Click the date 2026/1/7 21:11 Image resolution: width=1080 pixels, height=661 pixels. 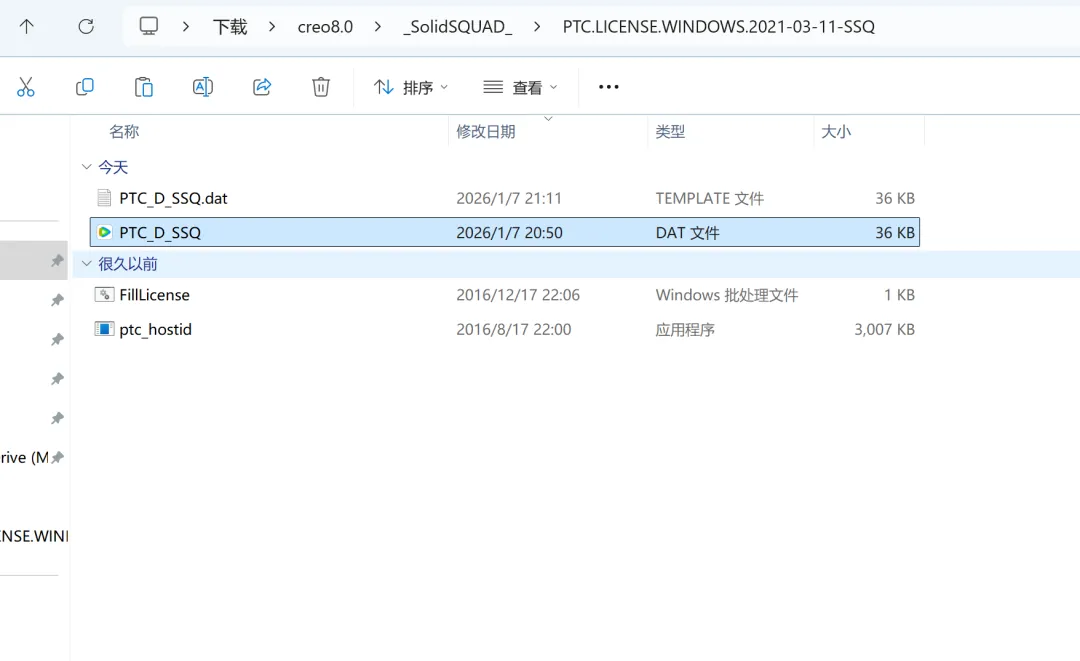point(509,198)
